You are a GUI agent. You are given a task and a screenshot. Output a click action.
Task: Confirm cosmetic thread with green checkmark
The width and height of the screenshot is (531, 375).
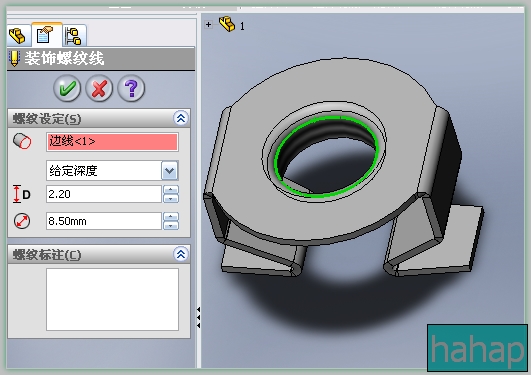click(67, 88)
